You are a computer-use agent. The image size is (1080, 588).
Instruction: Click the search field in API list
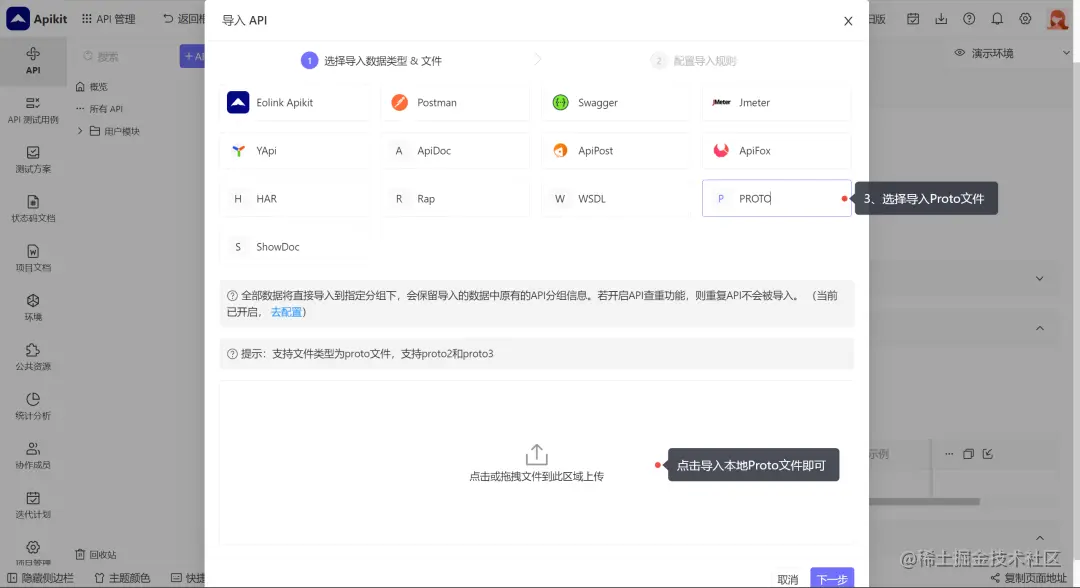[x=125, y=56]
